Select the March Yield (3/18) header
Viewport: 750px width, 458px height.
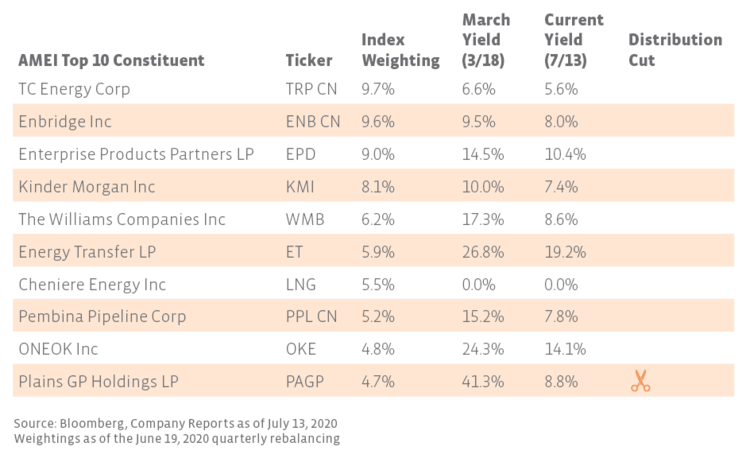486,39
